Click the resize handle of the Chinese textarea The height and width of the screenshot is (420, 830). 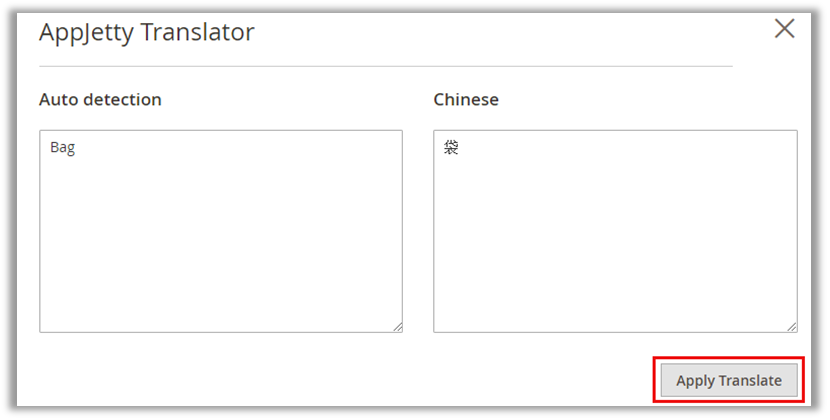pyautogui.click(x=791, y=326)
